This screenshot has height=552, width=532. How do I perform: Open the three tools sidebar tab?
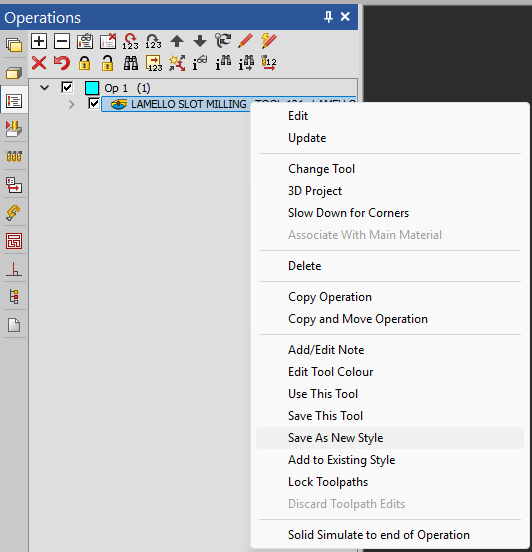(14, 156)
